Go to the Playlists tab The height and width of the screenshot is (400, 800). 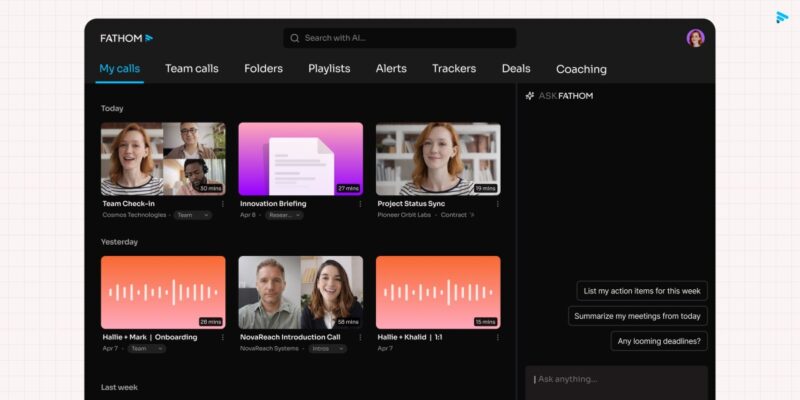tap(329, 69)
